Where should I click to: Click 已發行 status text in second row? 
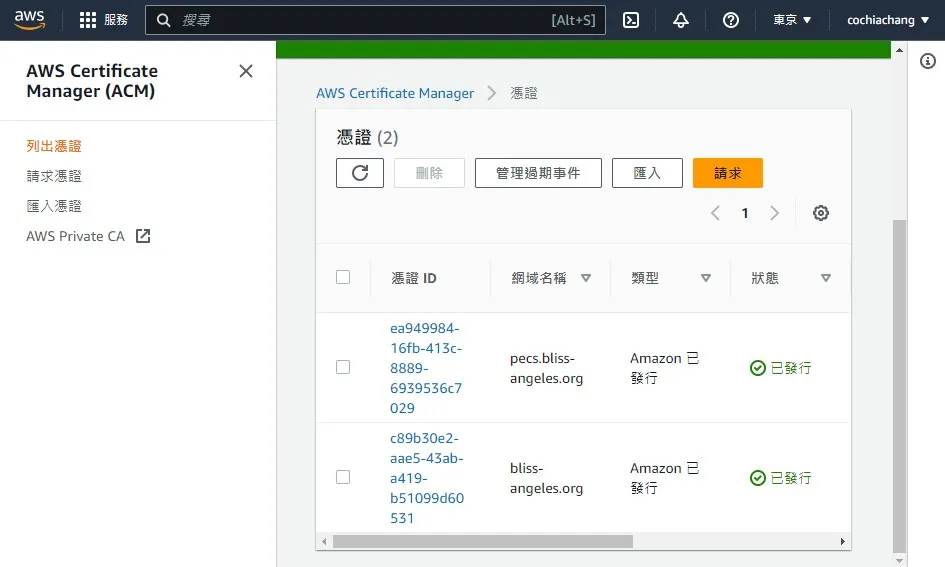pyautogui.click(x=791, y=478)
